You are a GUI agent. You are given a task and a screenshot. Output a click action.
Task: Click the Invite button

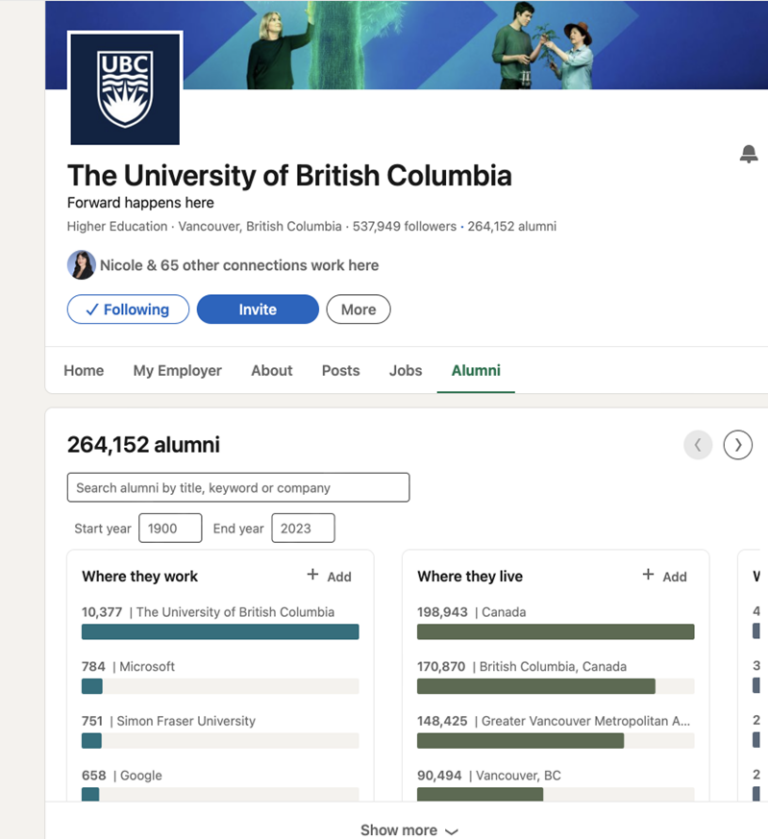257,309
